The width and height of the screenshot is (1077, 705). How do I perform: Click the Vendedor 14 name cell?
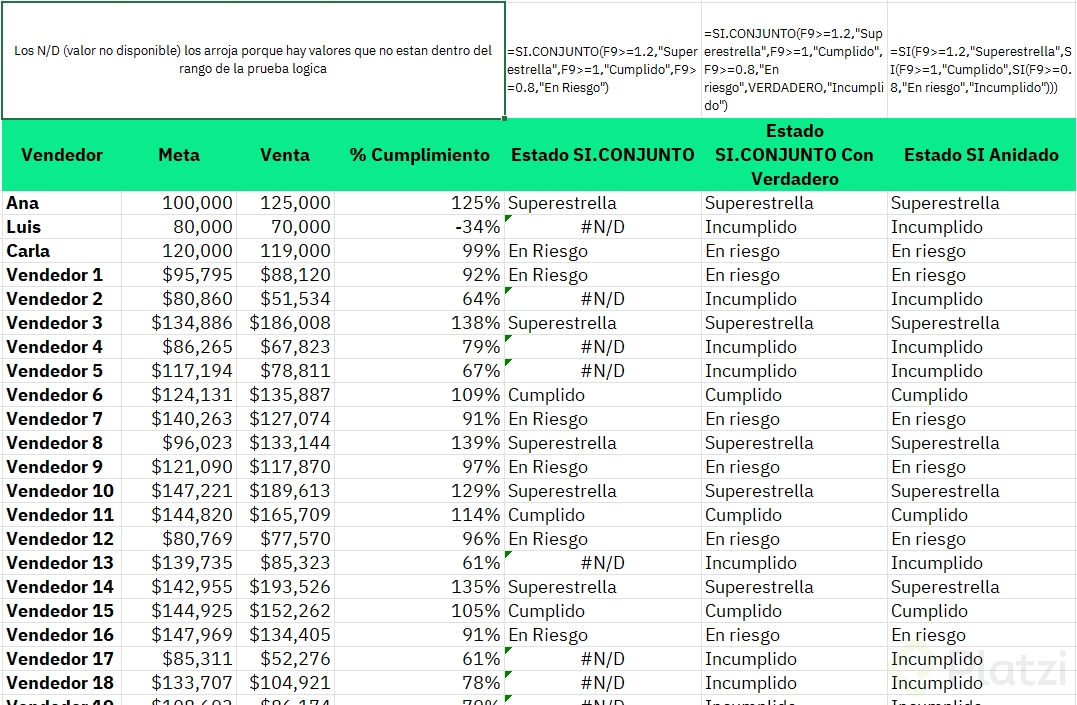[x=62, y=588]
